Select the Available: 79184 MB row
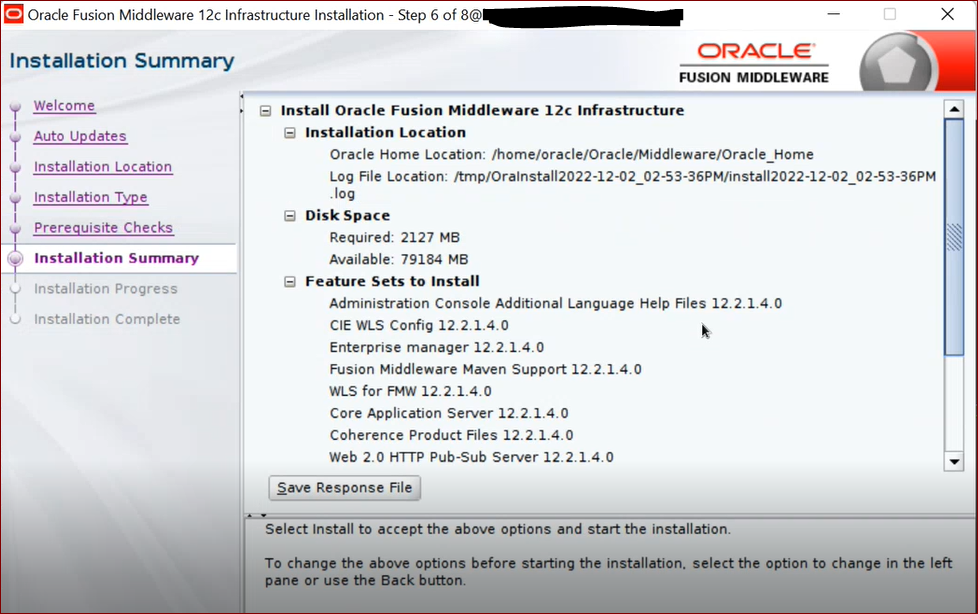 pyautogui.click(x=399, y=260)
